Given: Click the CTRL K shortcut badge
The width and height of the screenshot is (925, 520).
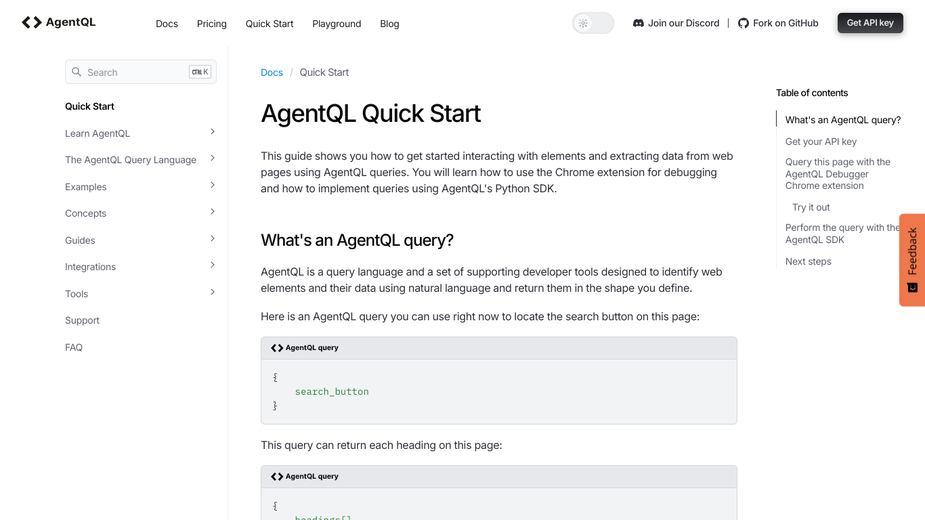Looking at the screenshot, I should tap(200, 72).
